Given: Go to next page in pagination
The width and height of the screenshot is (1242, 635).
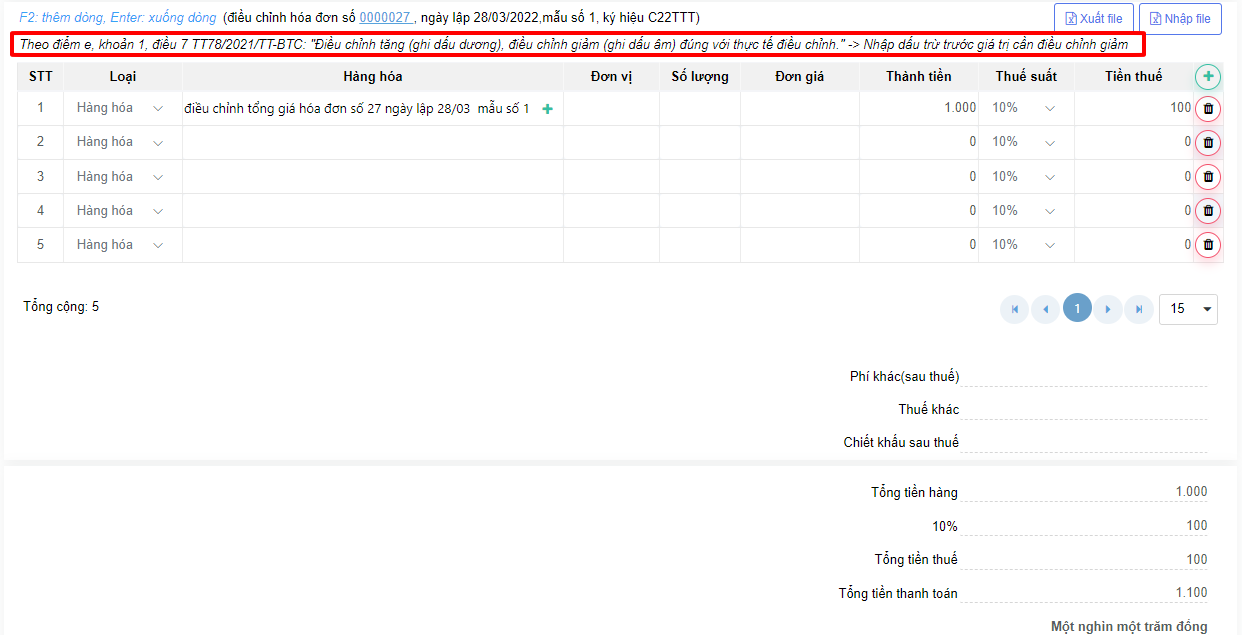Looking at the screenshot, I should tap(1108, 309).
